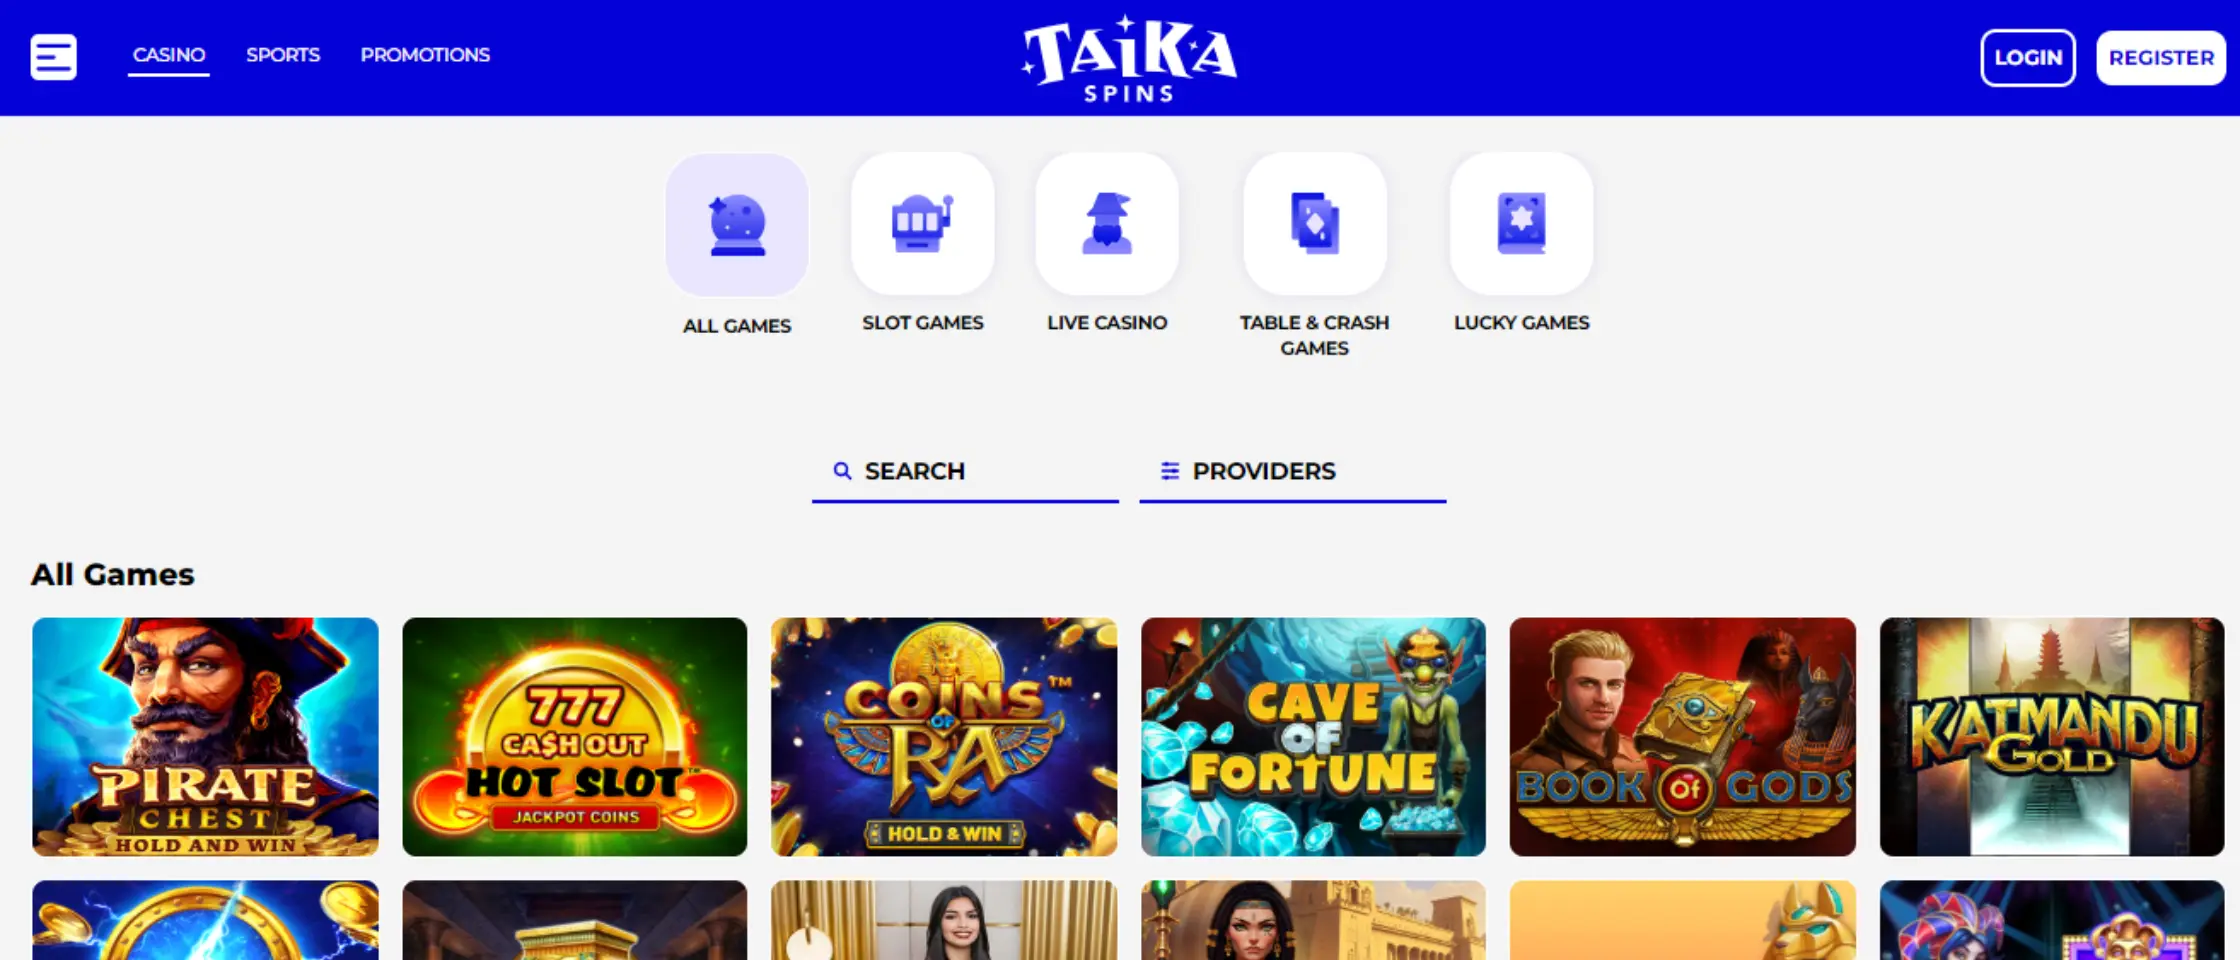Open the Live Casino wizard icon
This screenshot has width=2240, height=960.
tap(1107, 224)
